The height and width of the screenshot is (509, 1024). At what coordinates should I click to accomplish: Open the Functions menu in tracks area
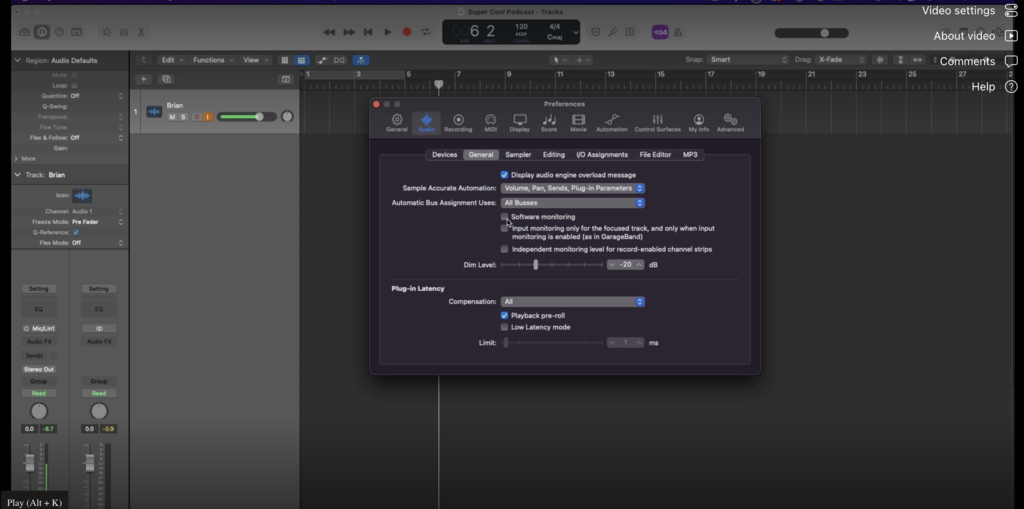click(x=214, y=60)
